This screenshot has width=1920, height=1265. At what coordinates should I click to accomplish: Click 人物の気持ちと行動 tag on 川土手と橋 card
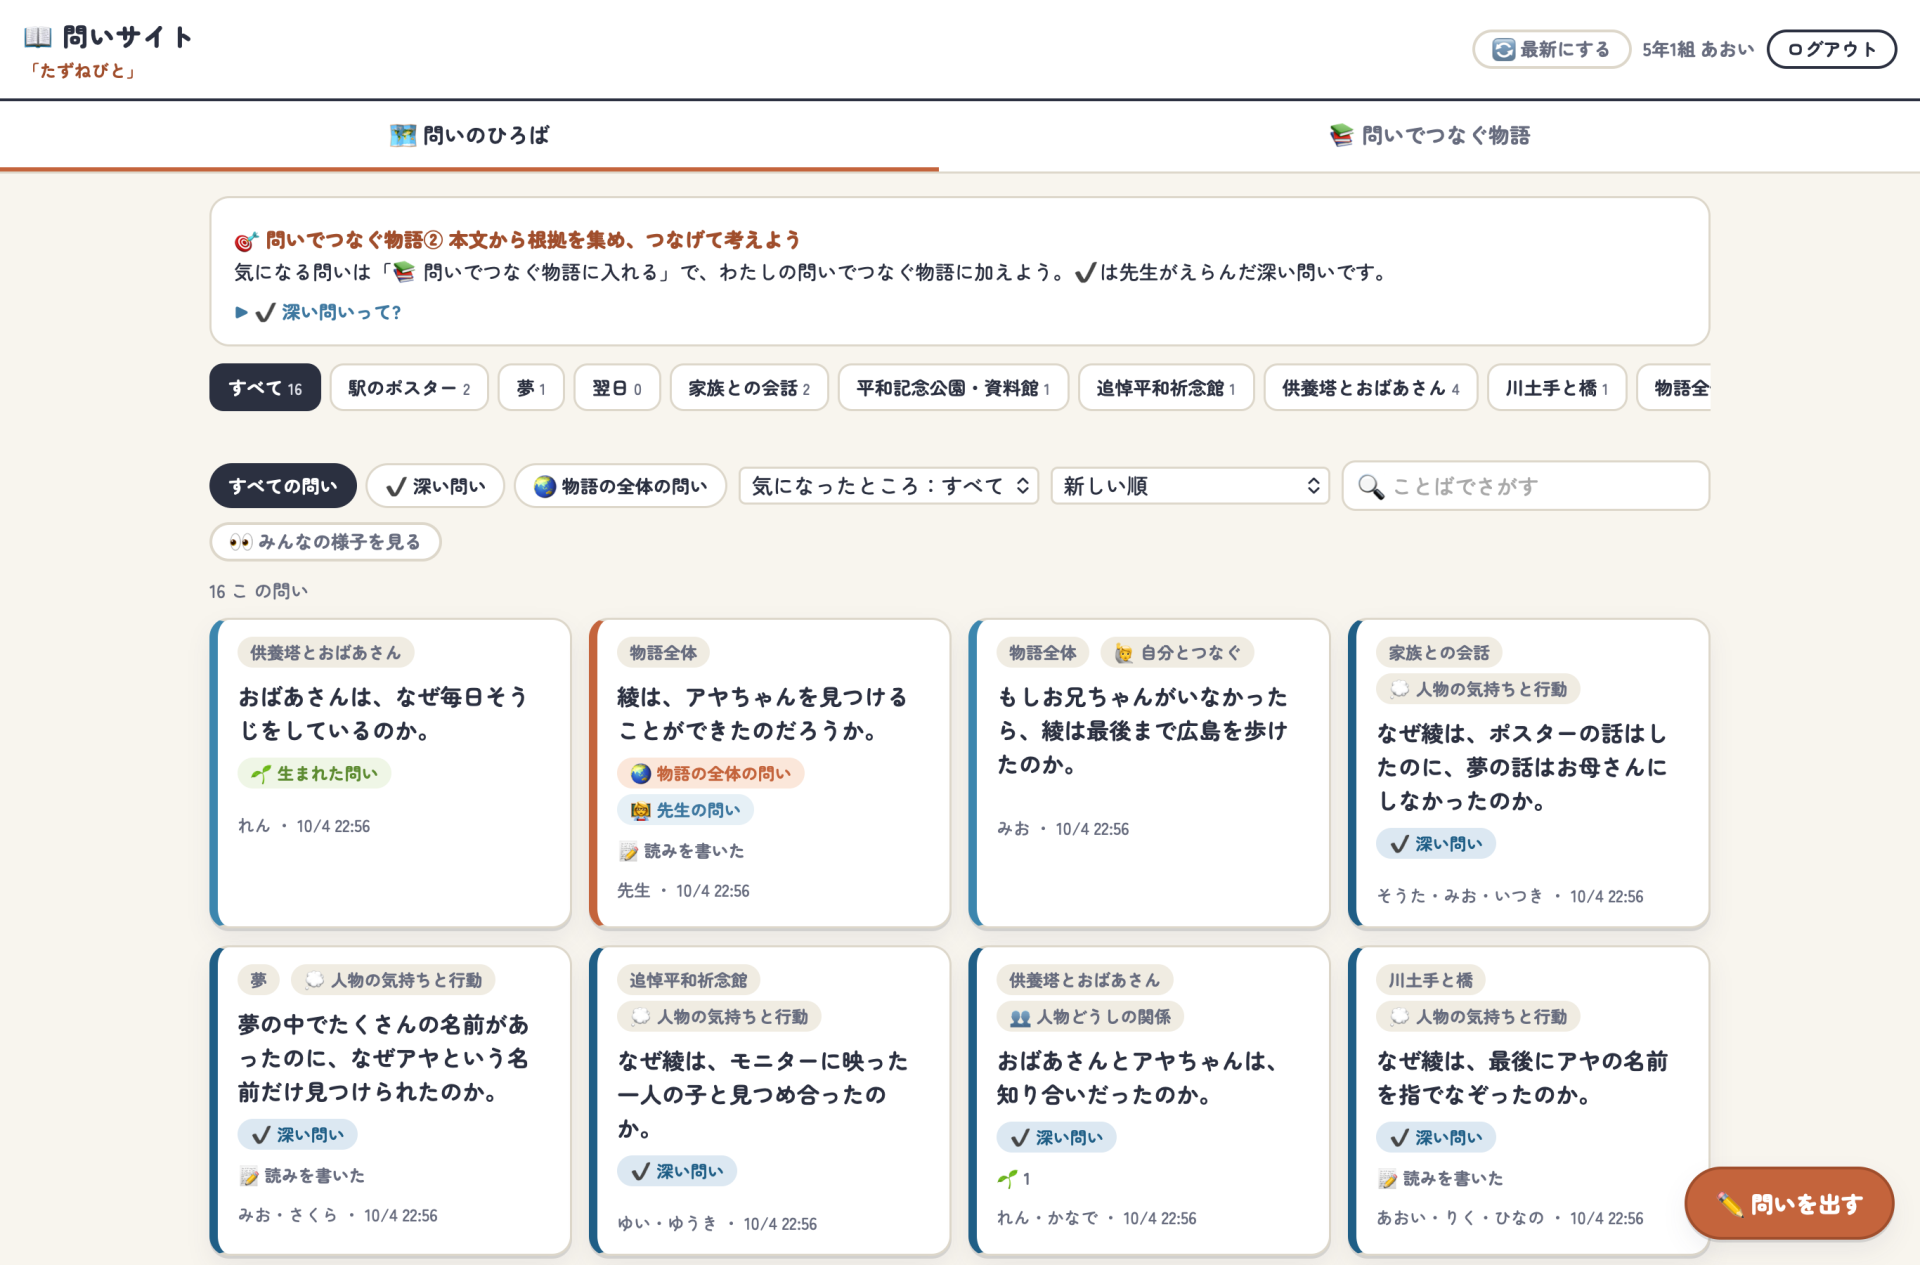(1478, 1017)
